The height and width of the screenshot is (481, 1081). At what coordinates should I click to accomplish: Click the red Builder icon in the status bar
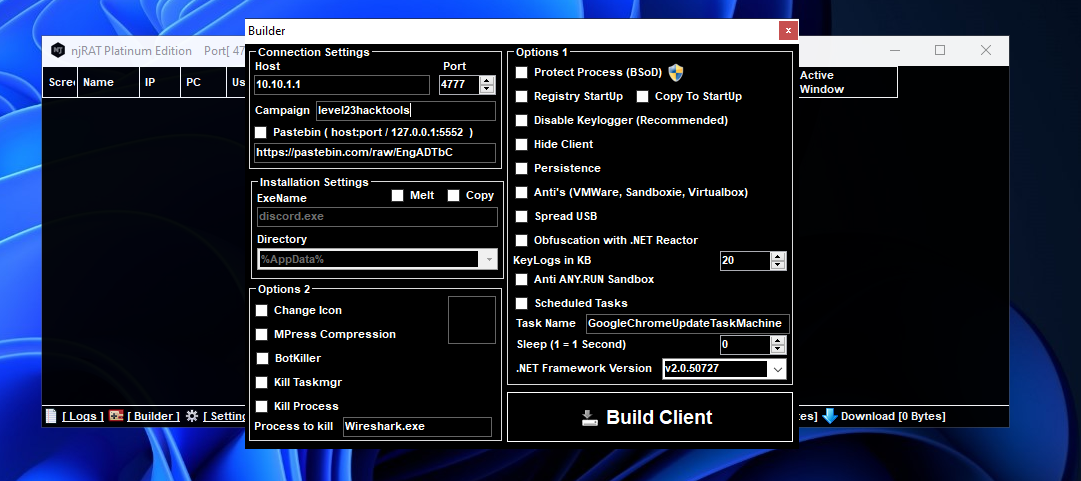(117, 416)
